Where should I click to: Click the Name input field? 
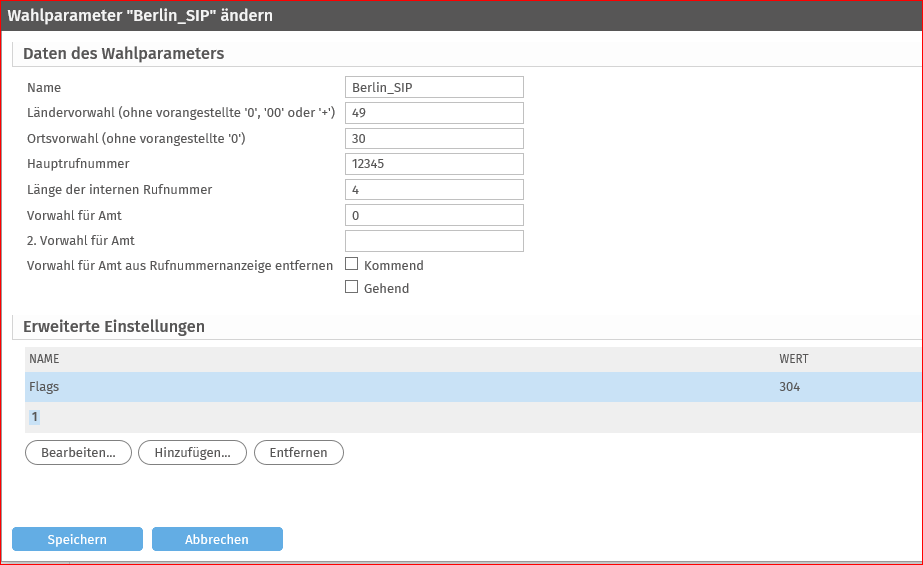click(x=434, y=87)
